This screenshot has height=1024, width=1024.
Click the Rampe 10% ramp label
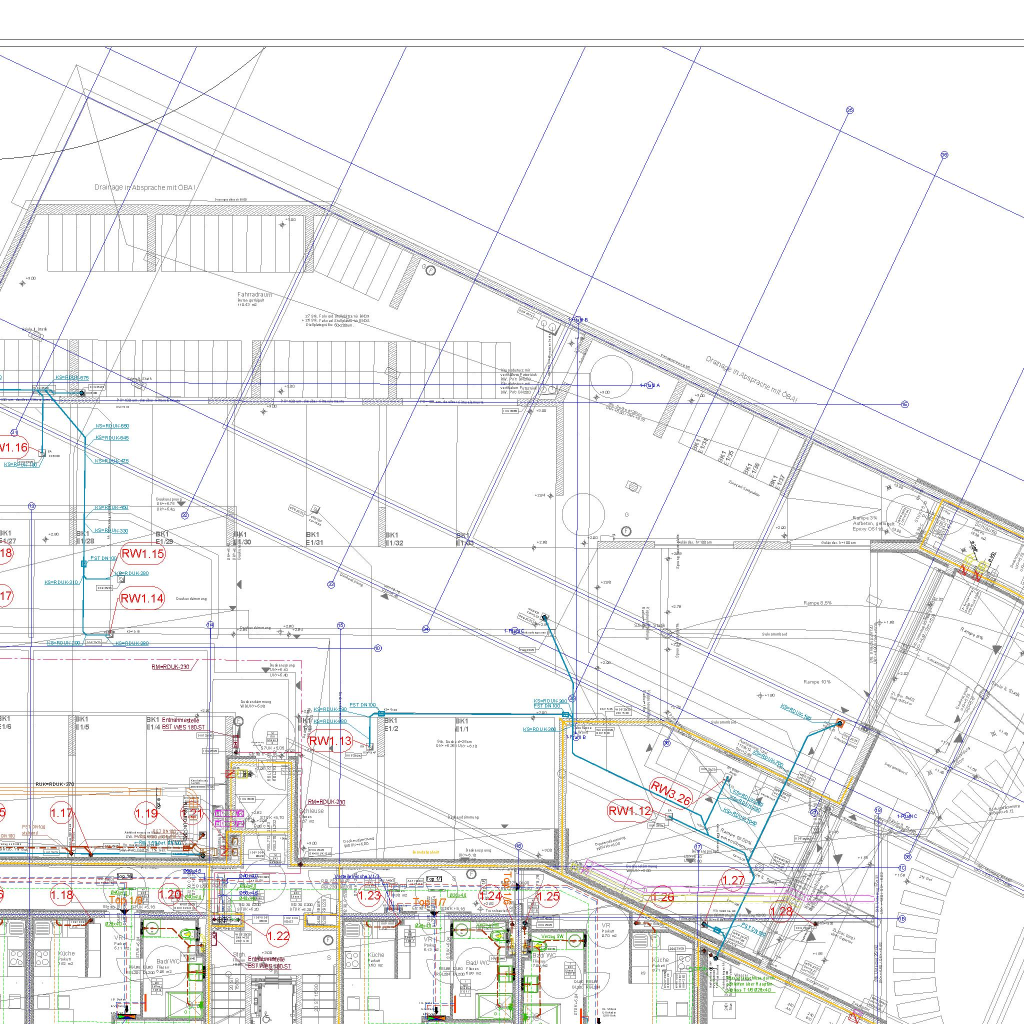(x=818, y=682)
